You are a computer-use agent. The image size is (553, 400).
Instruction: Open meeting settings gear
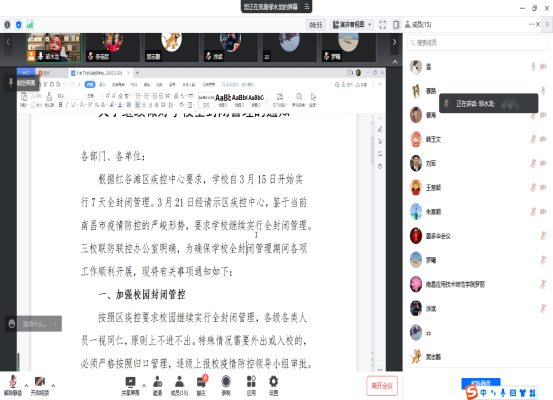[x=274, y=386]
